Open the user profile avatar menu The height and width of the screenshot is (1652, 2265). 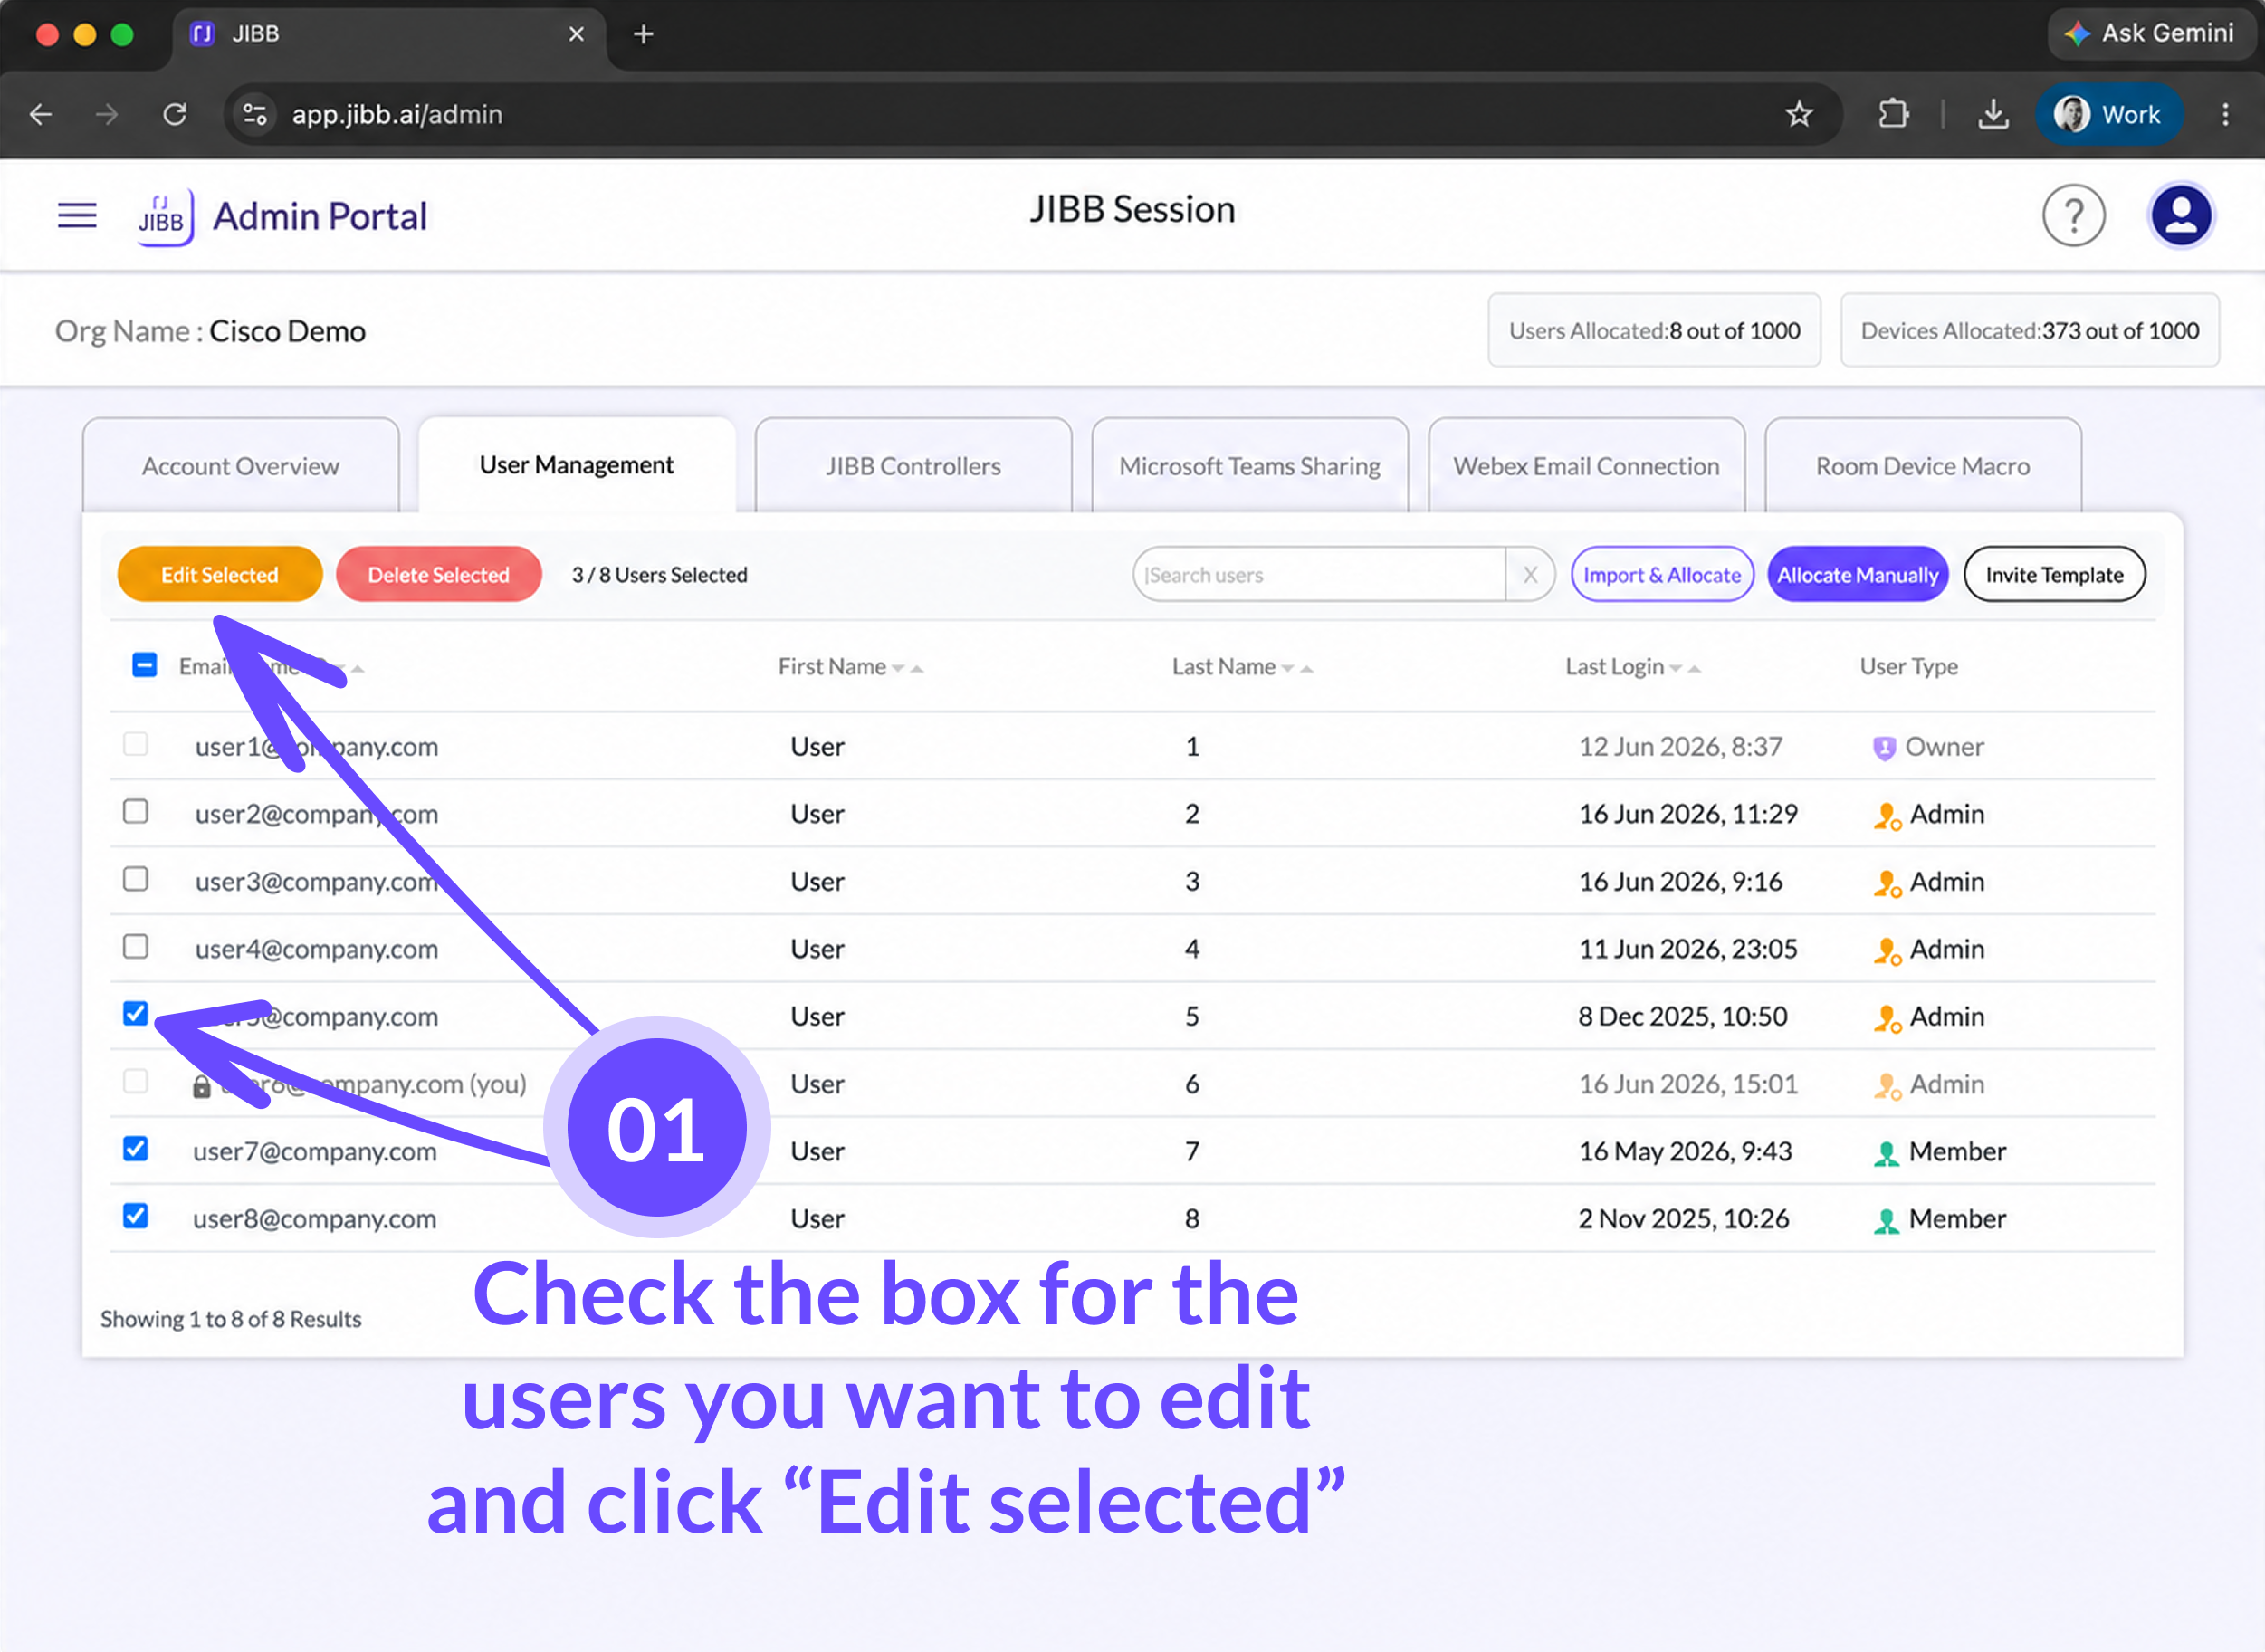2180,215
